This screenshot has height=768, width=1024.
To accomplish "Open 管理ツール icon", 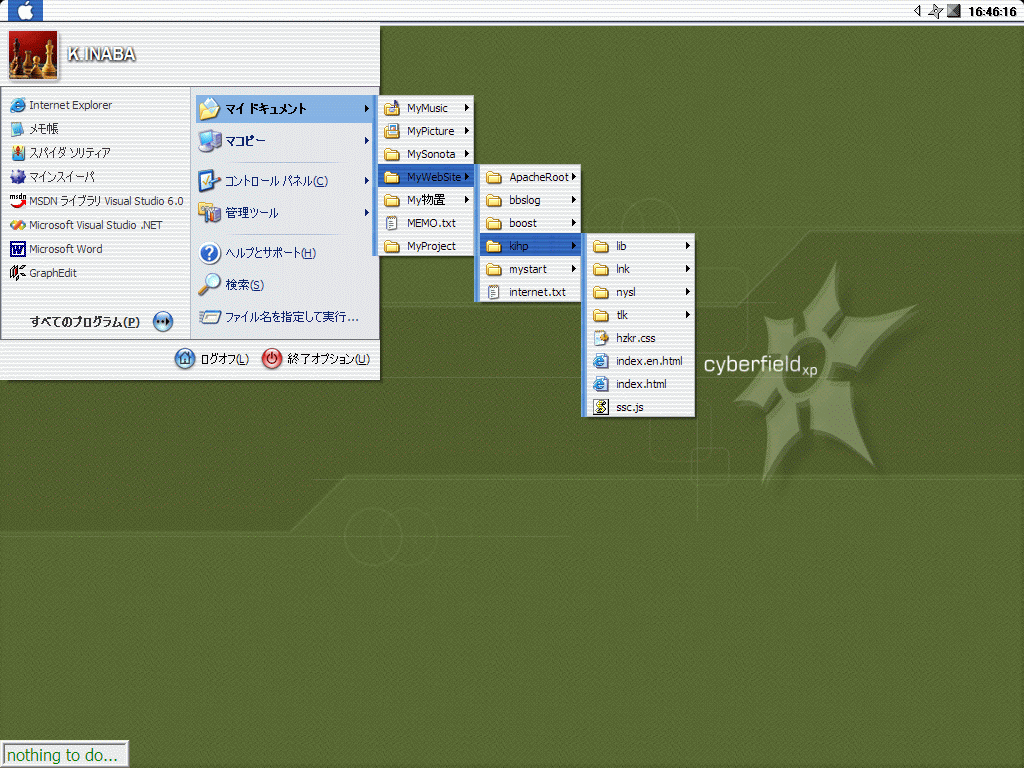I will tap(210, 213).
